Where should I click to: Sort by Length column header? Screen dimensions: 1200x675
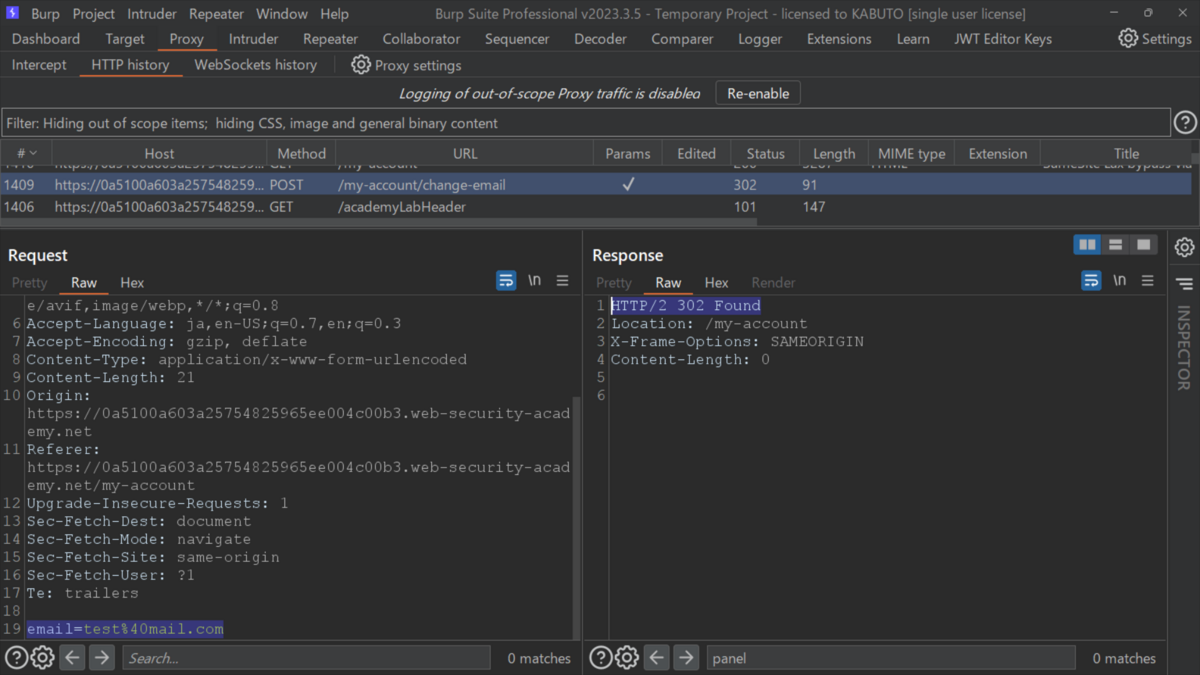coord(834,153)
